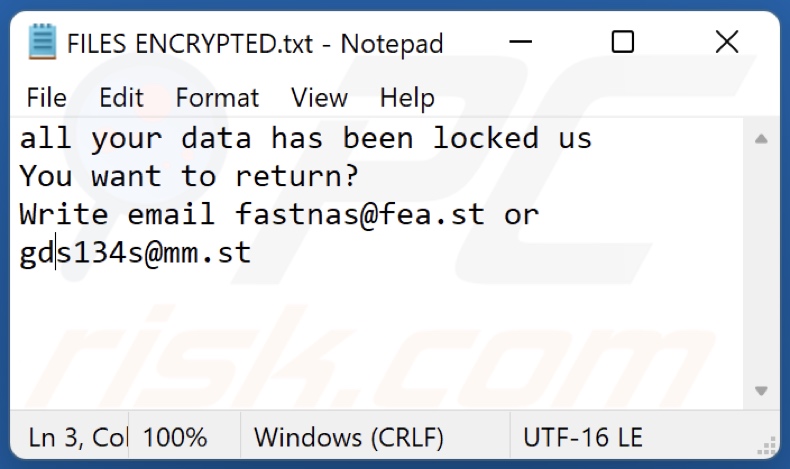Open the File menu
790x469 pixels.
(46, 98)
